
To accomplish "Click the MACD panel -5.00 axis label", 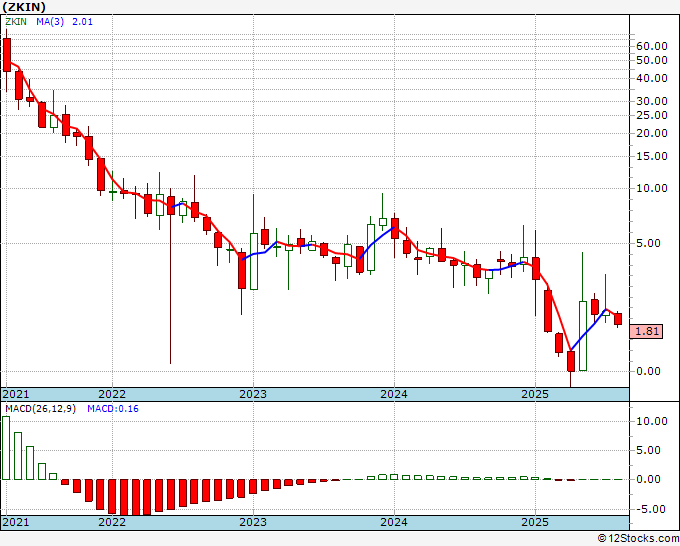I will point(649,509).
